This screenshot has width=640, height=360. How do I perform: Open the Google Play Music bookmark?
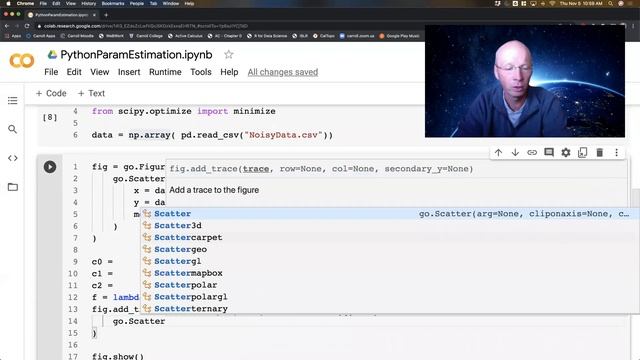(399, 36)
